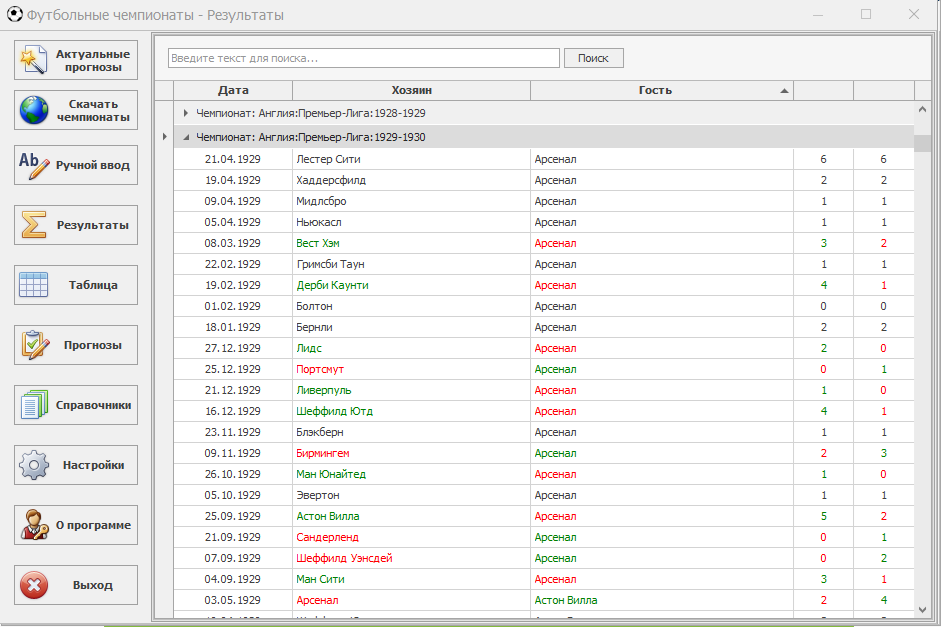Screen dimensions: 941x627
Task: Click Ручной ввод button label
Action: [x=92, y=165]
